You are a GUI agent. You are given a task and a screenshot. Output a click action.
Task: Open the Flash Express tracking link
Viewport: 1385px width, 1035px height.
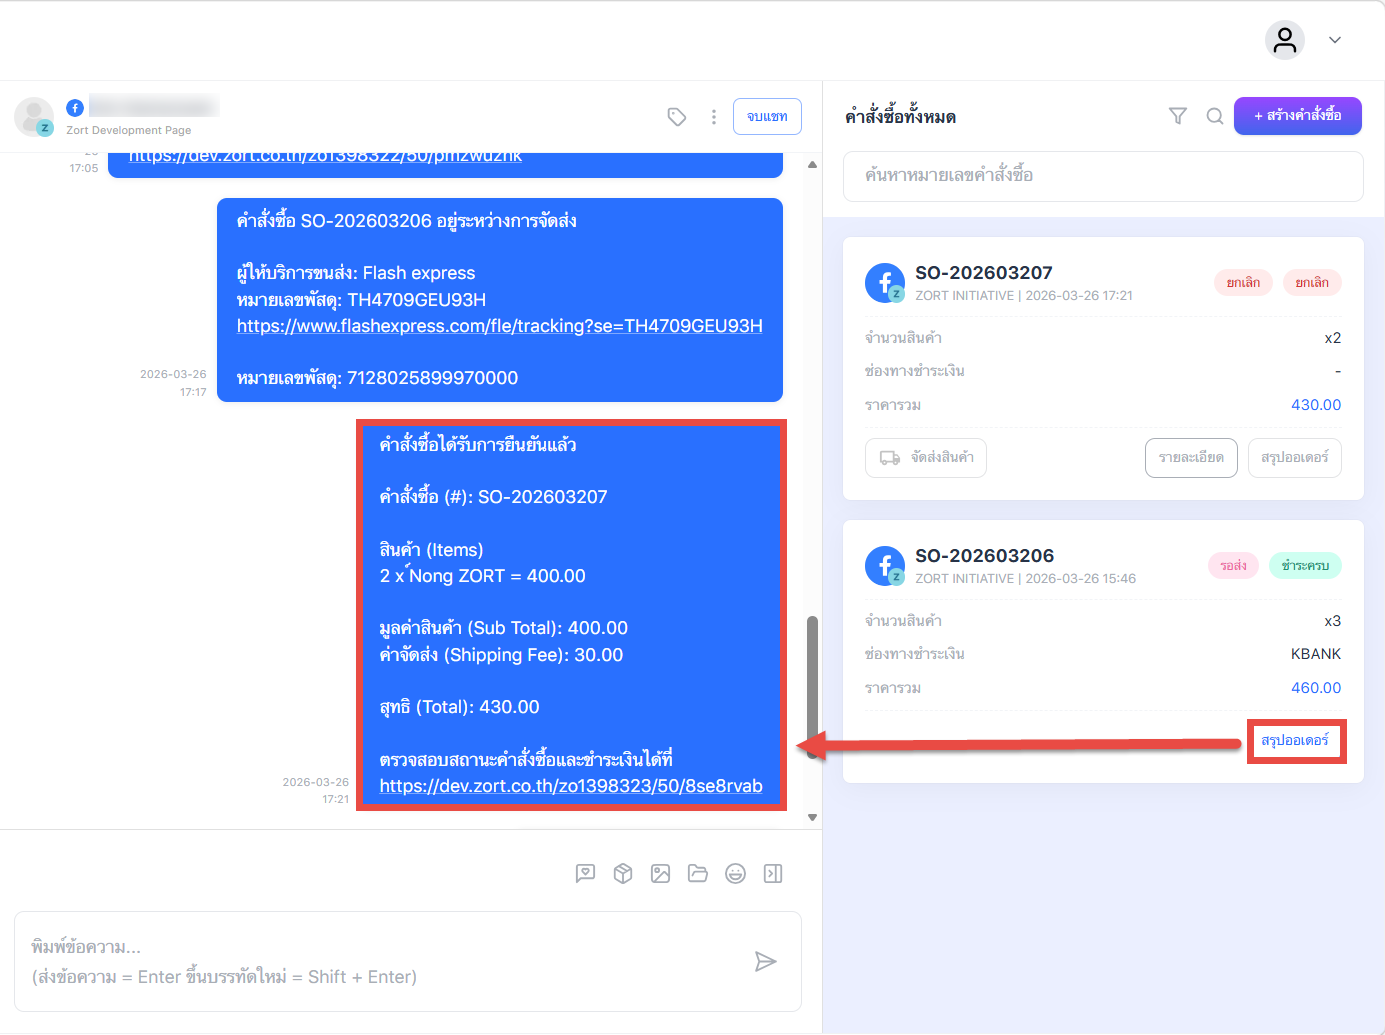(499, 326)
